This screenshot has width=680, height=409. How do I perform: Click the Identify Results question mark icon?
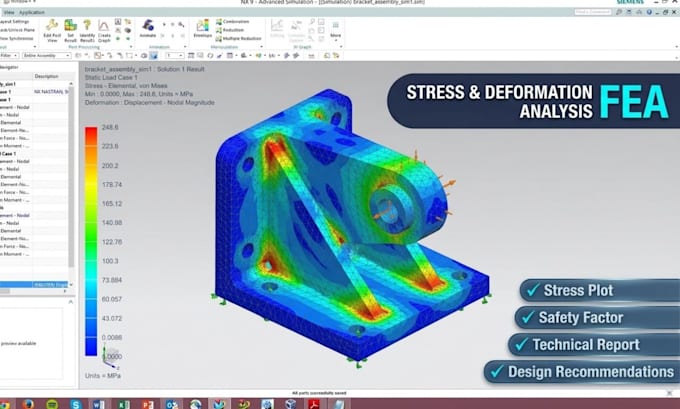click(x=87, y=26)
